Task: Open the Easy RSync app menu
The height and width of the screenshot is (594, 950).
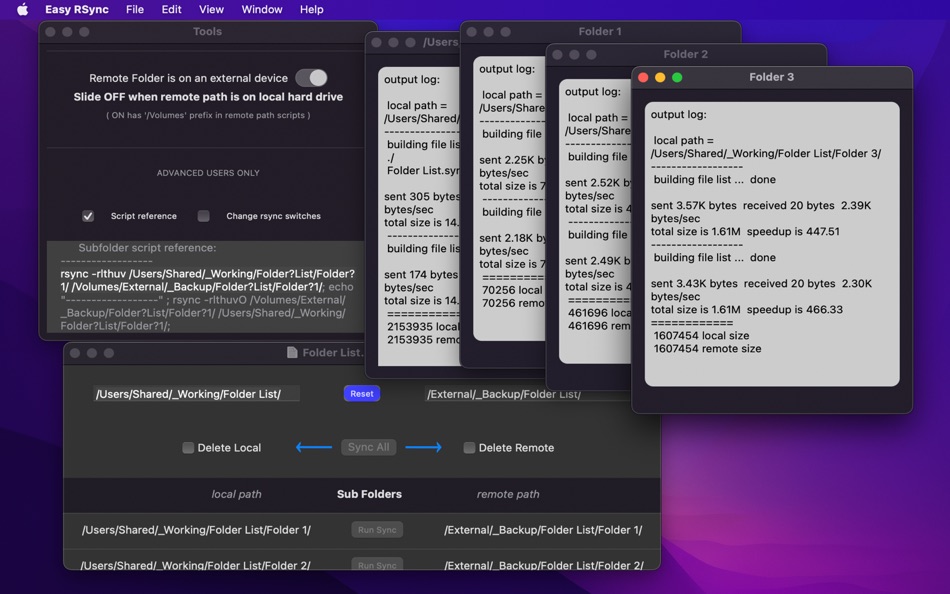Action: (77, 10)
